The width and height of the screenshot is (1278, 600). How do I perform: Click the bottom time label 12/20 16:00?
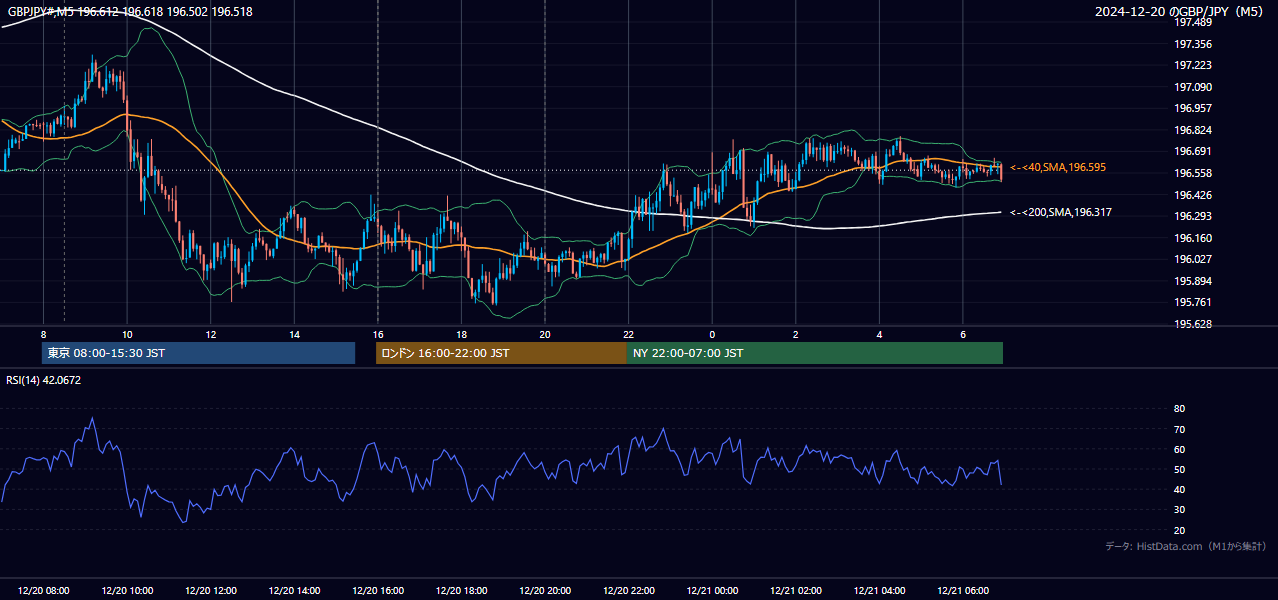[378, 591]
